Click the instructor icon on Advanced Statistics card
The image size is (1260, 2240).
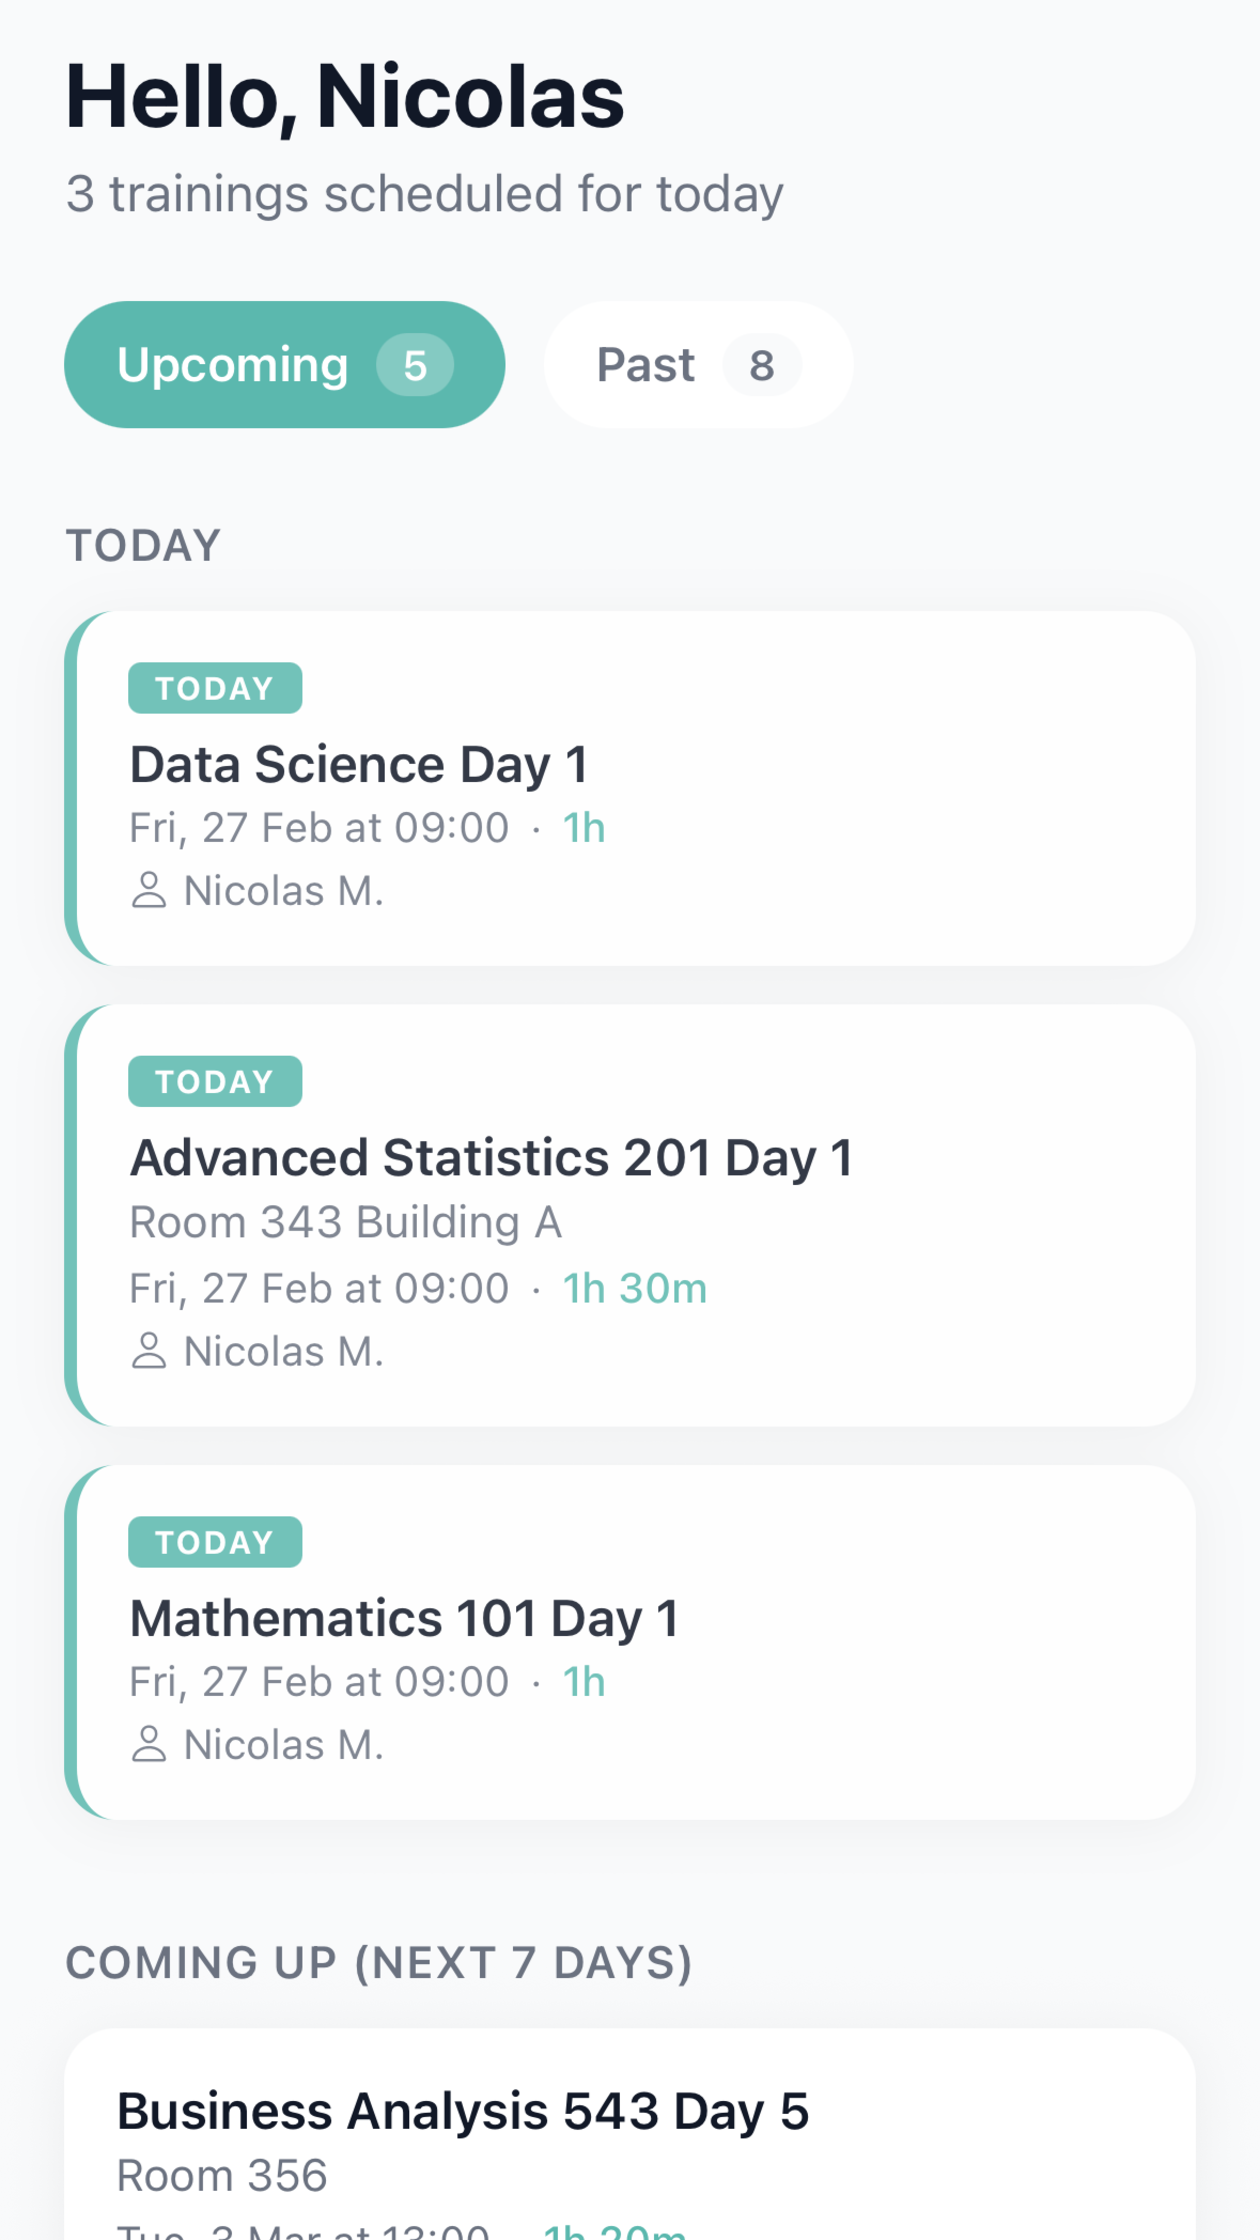(149, 1351)
